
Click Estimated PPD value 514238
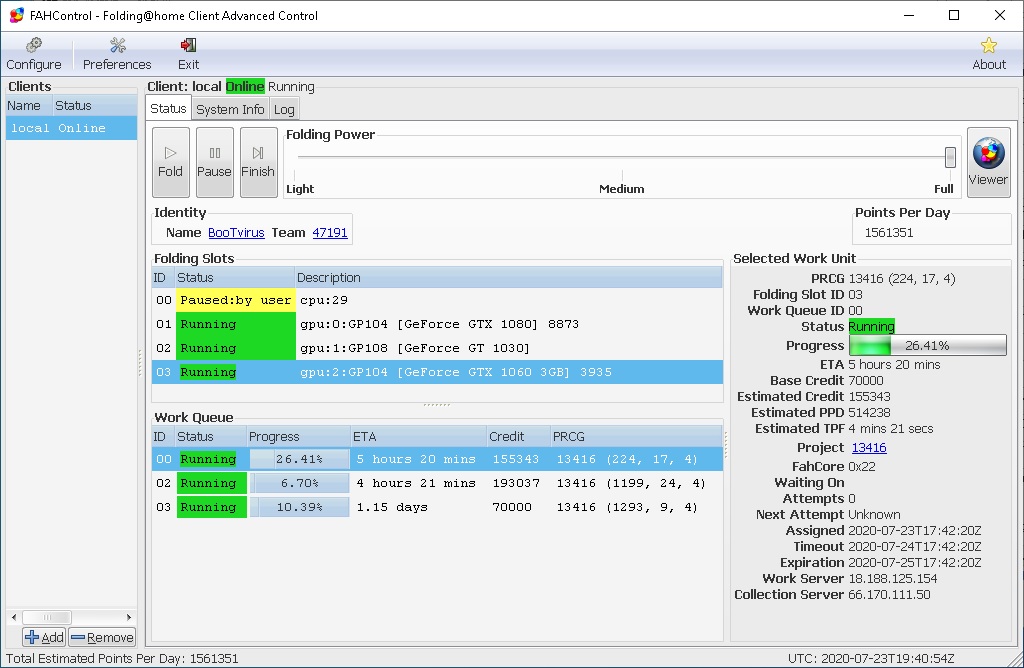pyautogui.click(x=869, y=413)
